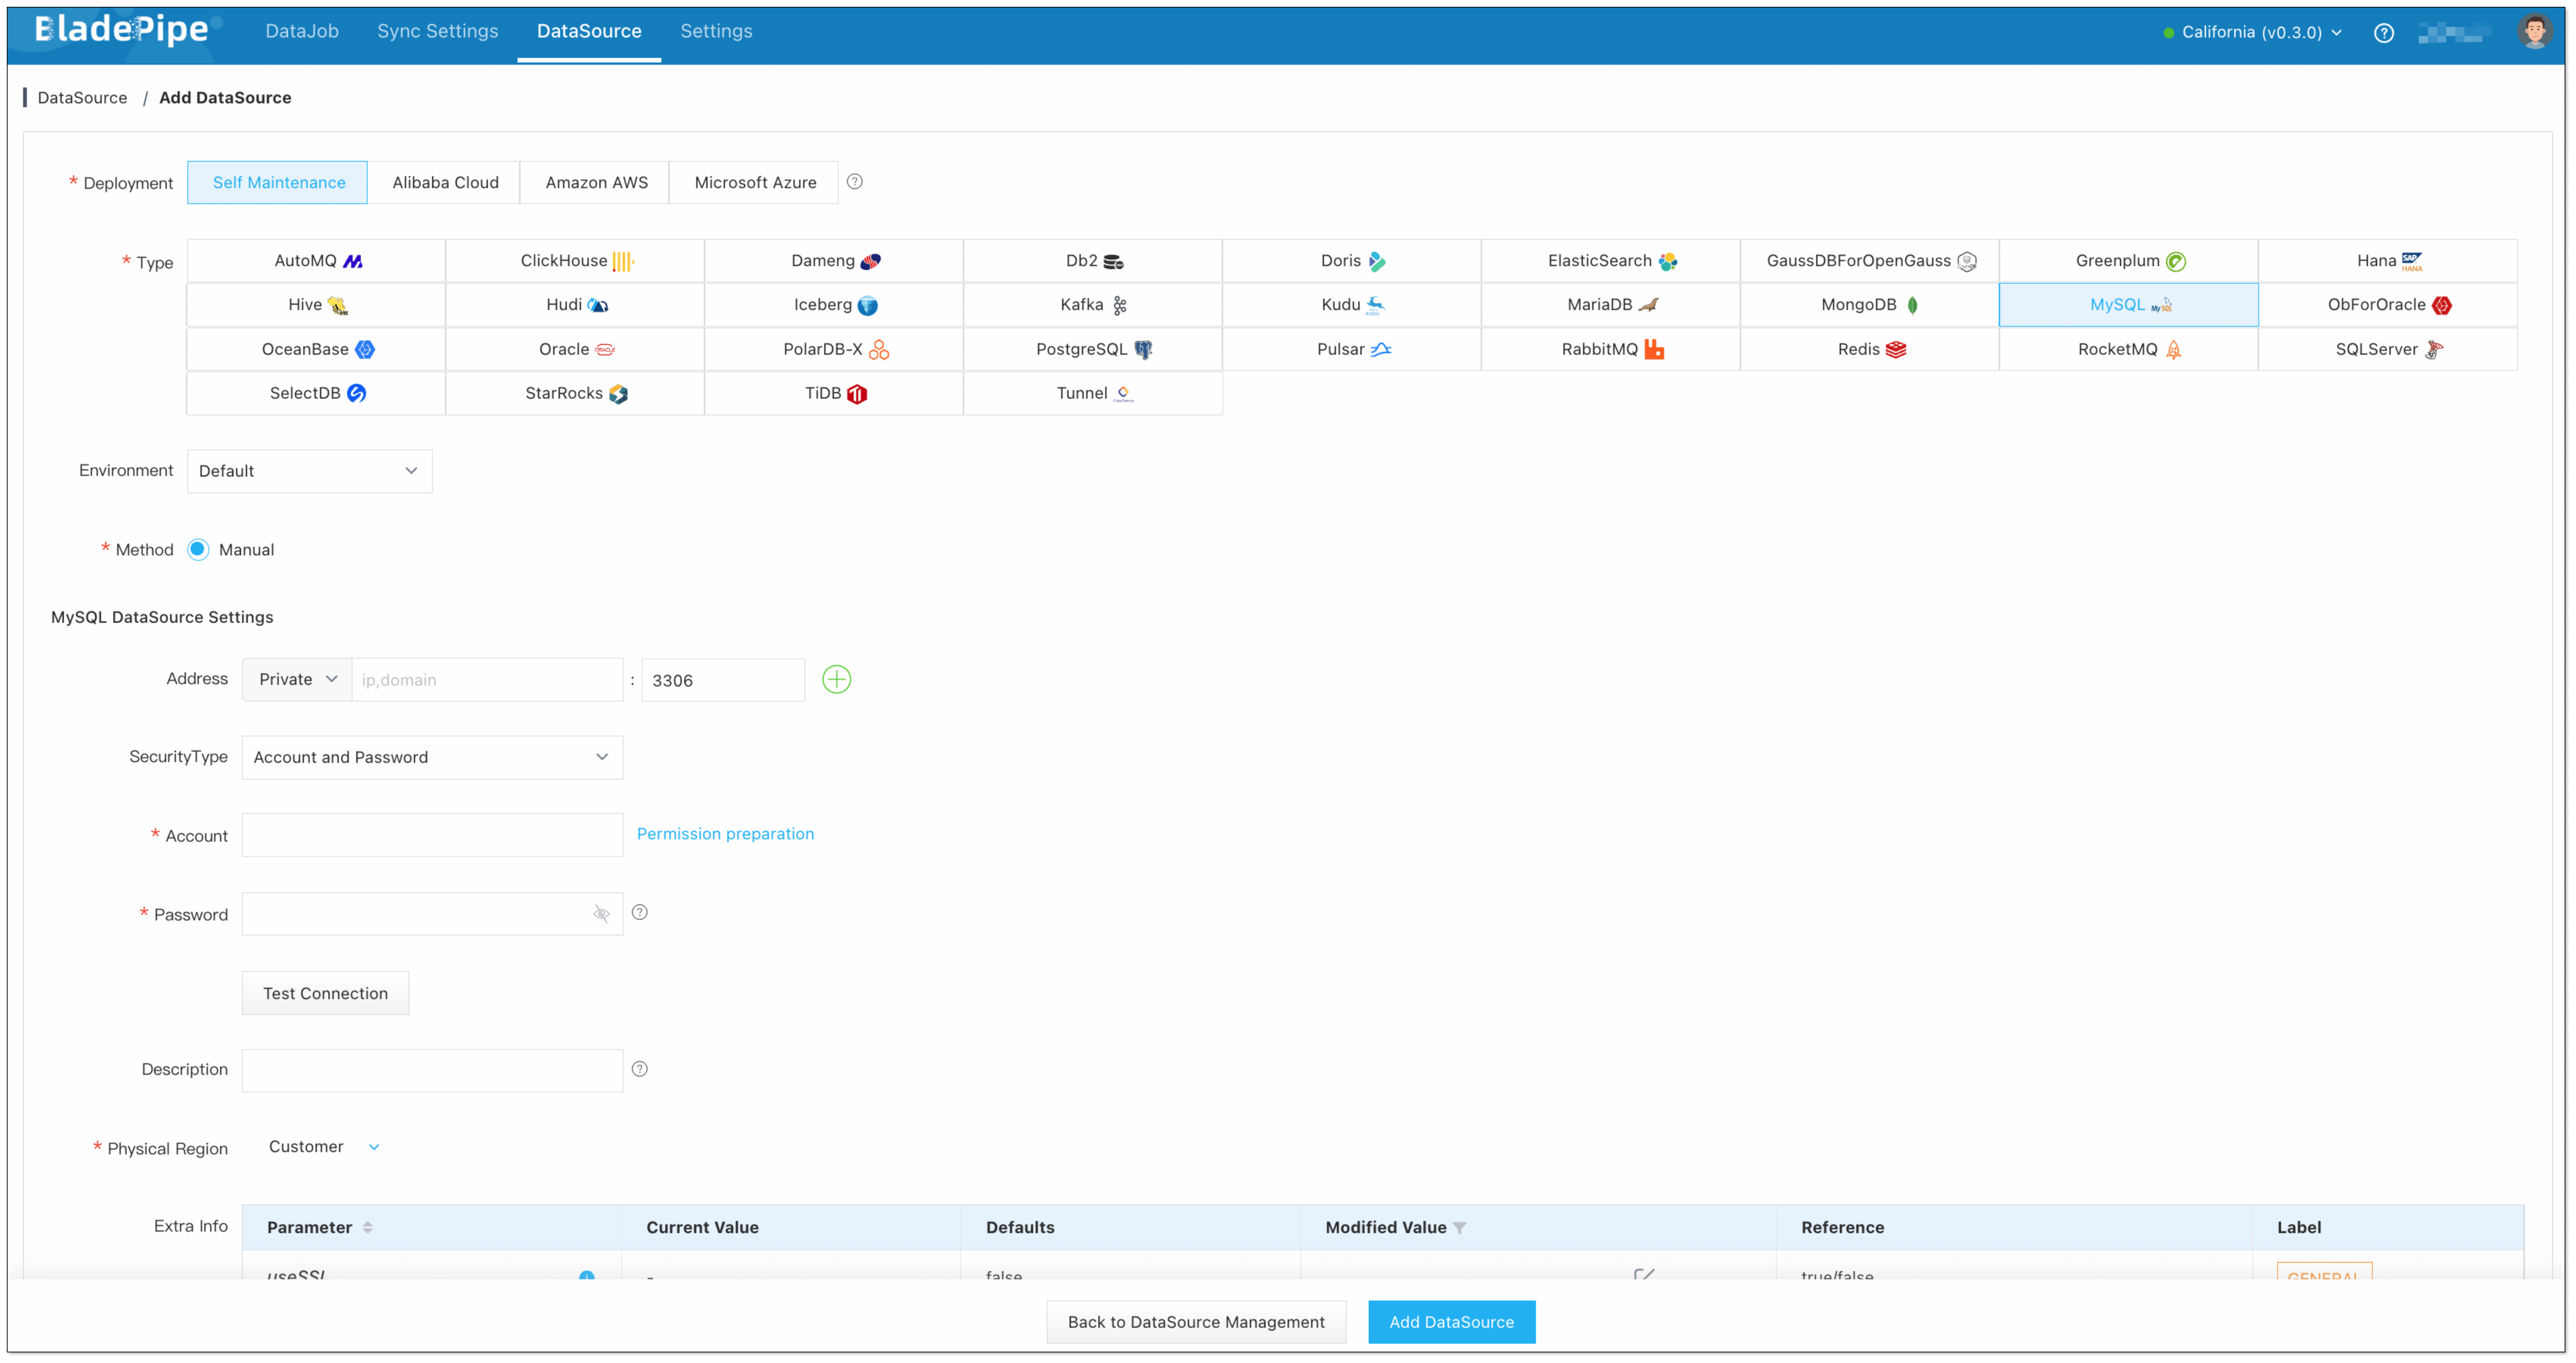Click help icon next to Deployment options
The height and width of the screenshot is (1363, 2576).
tap(855, 182)
